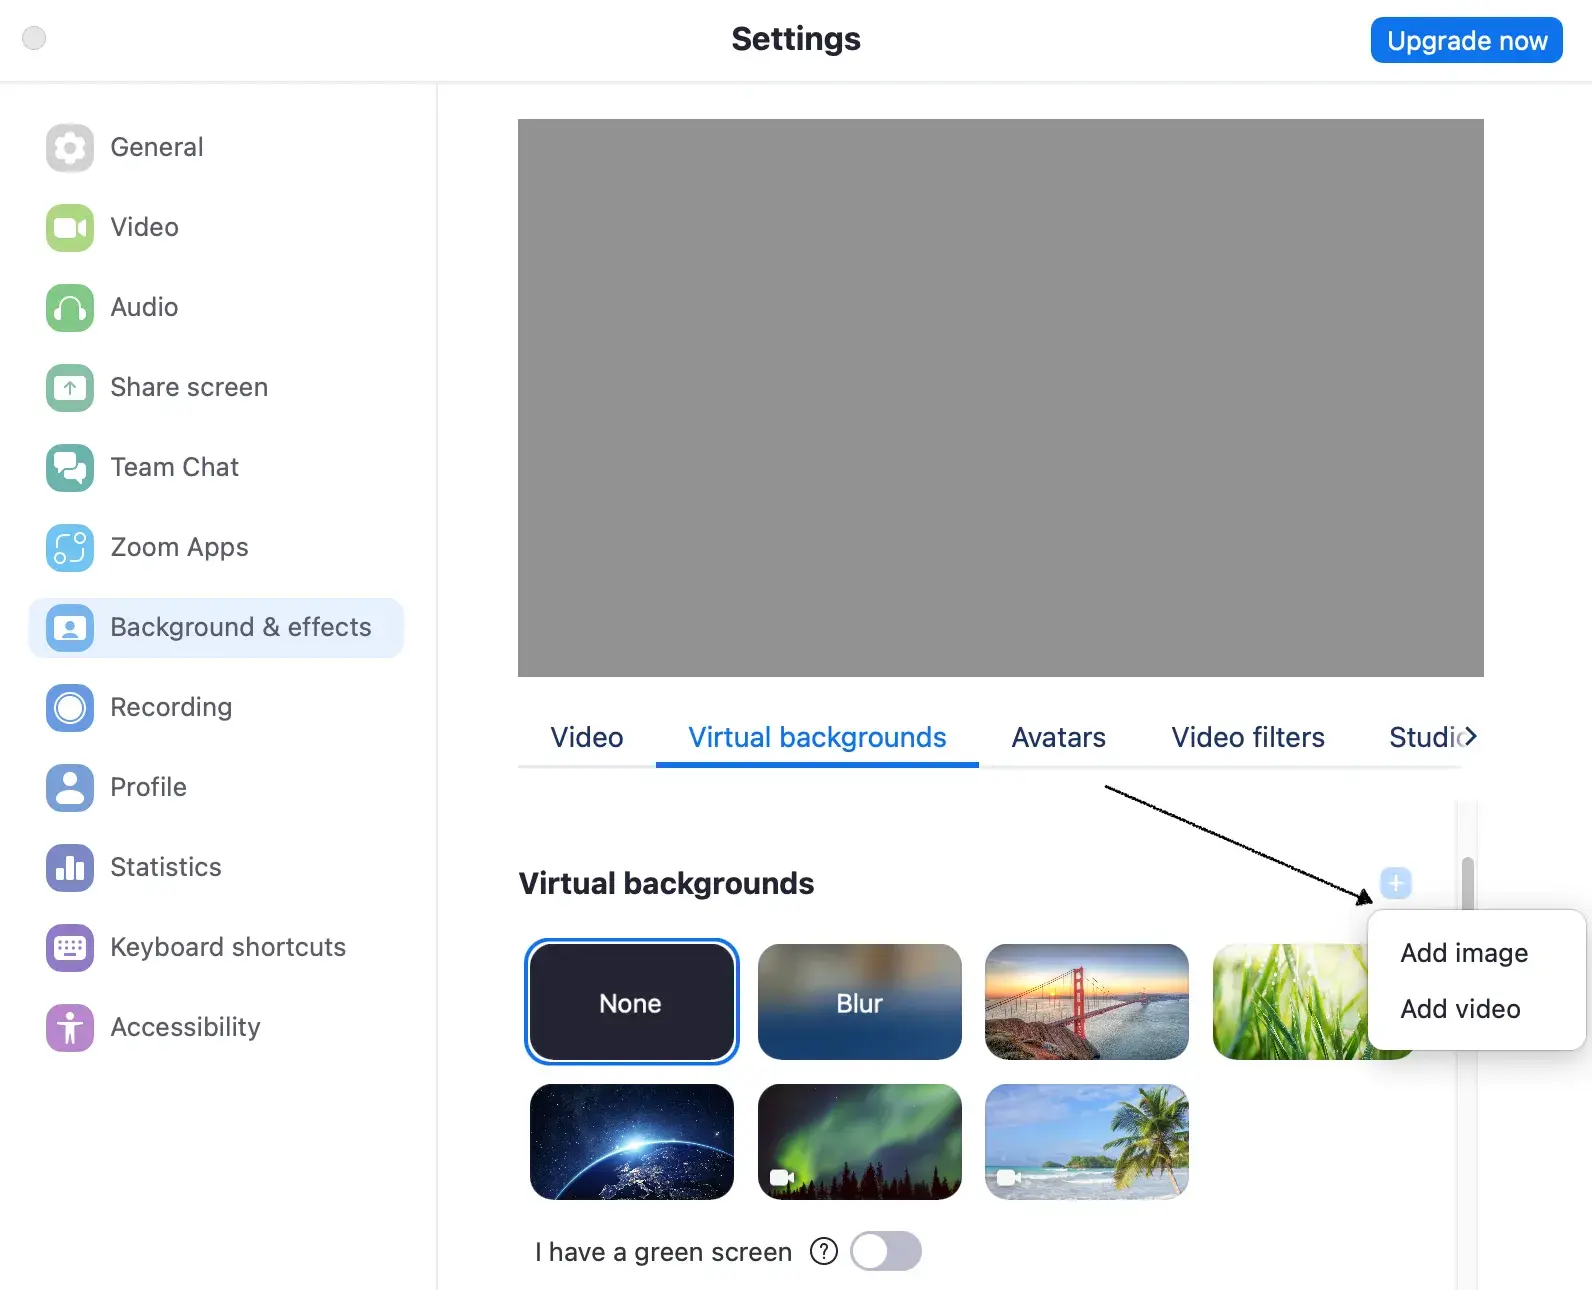Click the plus icon to add background
The width and height of the screenshot is (1592, 1290).
[1396, 883]
